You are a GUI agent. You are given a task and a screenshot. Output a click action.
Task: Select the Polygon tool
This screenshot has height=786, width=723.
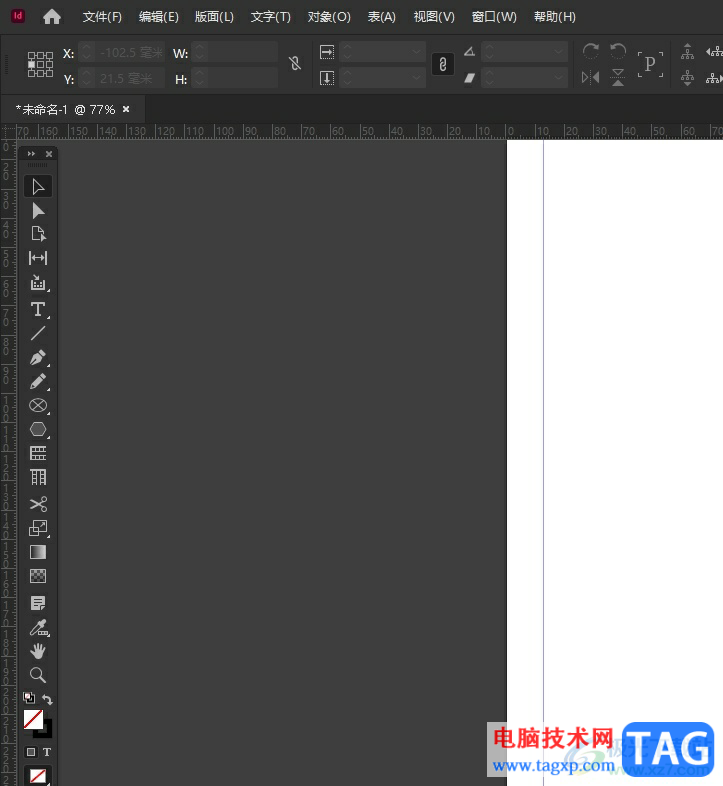tap(38, 429)
